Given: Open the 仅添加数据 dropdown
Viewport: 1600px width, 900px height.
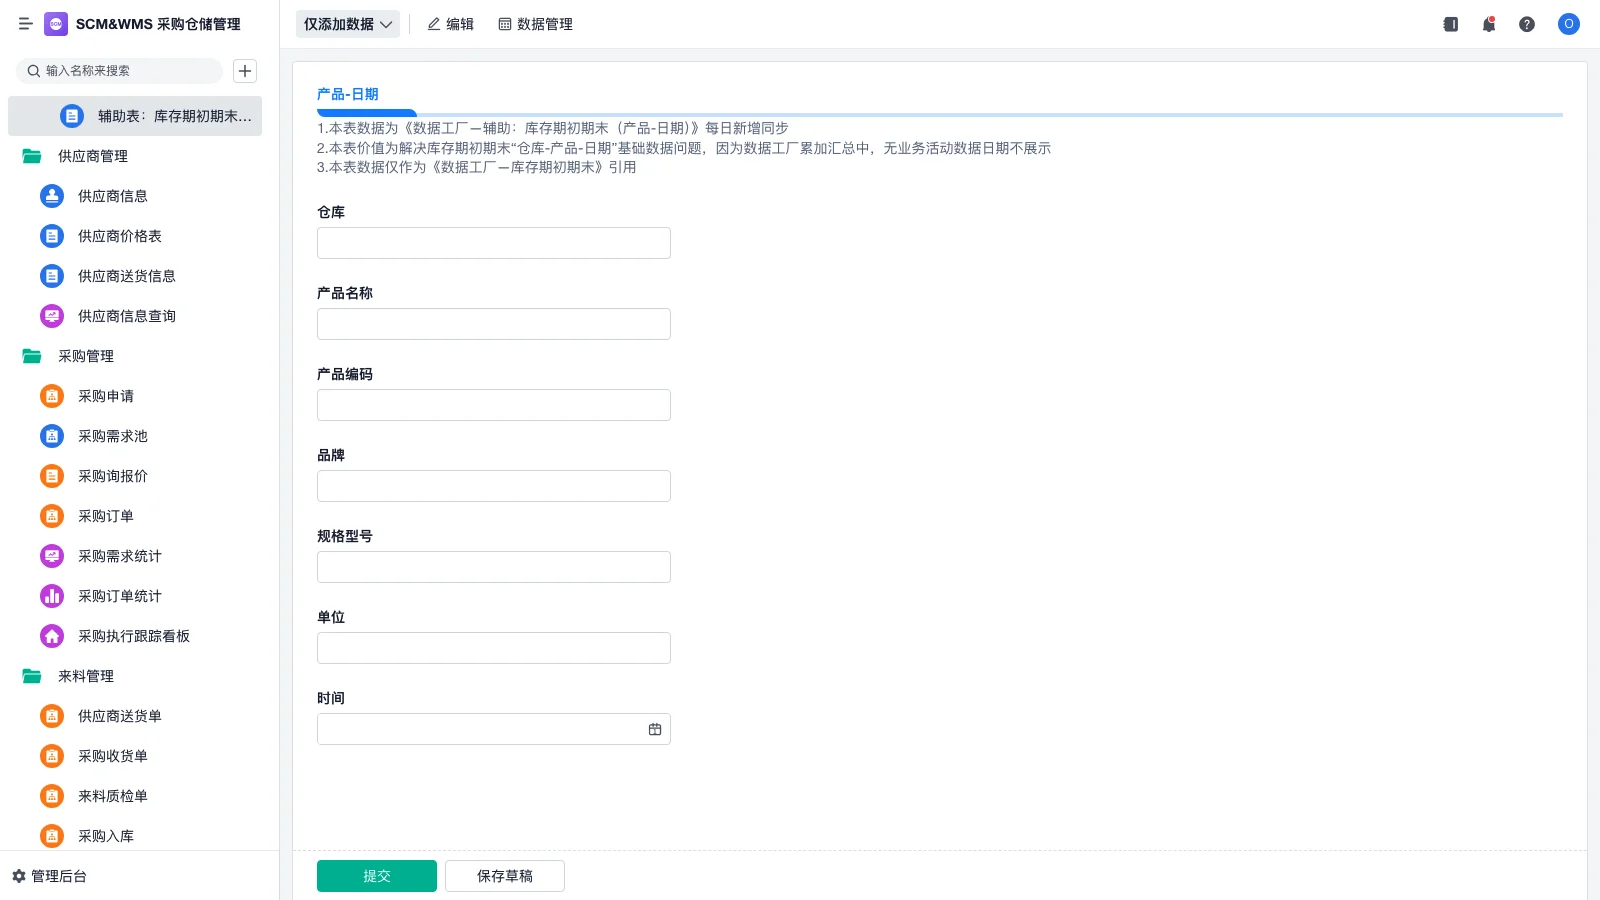Looking at the screenshot, I should [x=348, y=24].
